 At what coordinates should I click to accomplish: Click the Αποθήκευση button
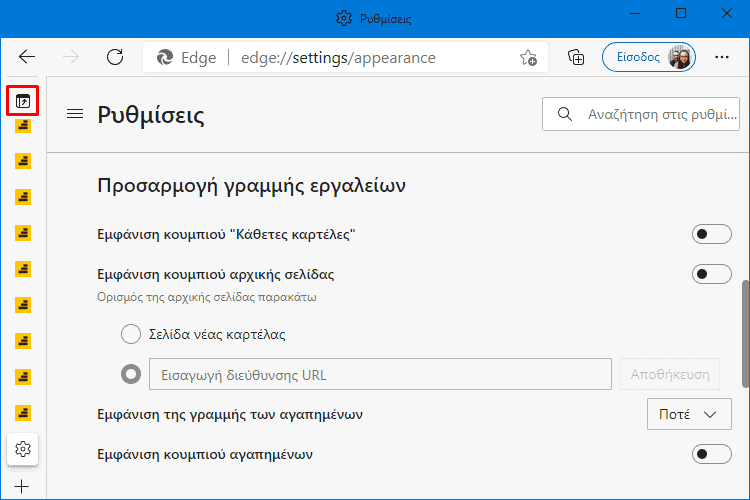pos(670,374)
